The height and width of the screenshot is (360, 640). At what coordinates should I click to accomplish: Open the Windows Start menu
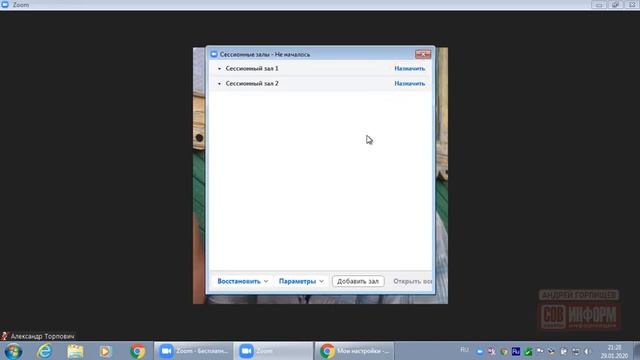[x=13, y=351]
